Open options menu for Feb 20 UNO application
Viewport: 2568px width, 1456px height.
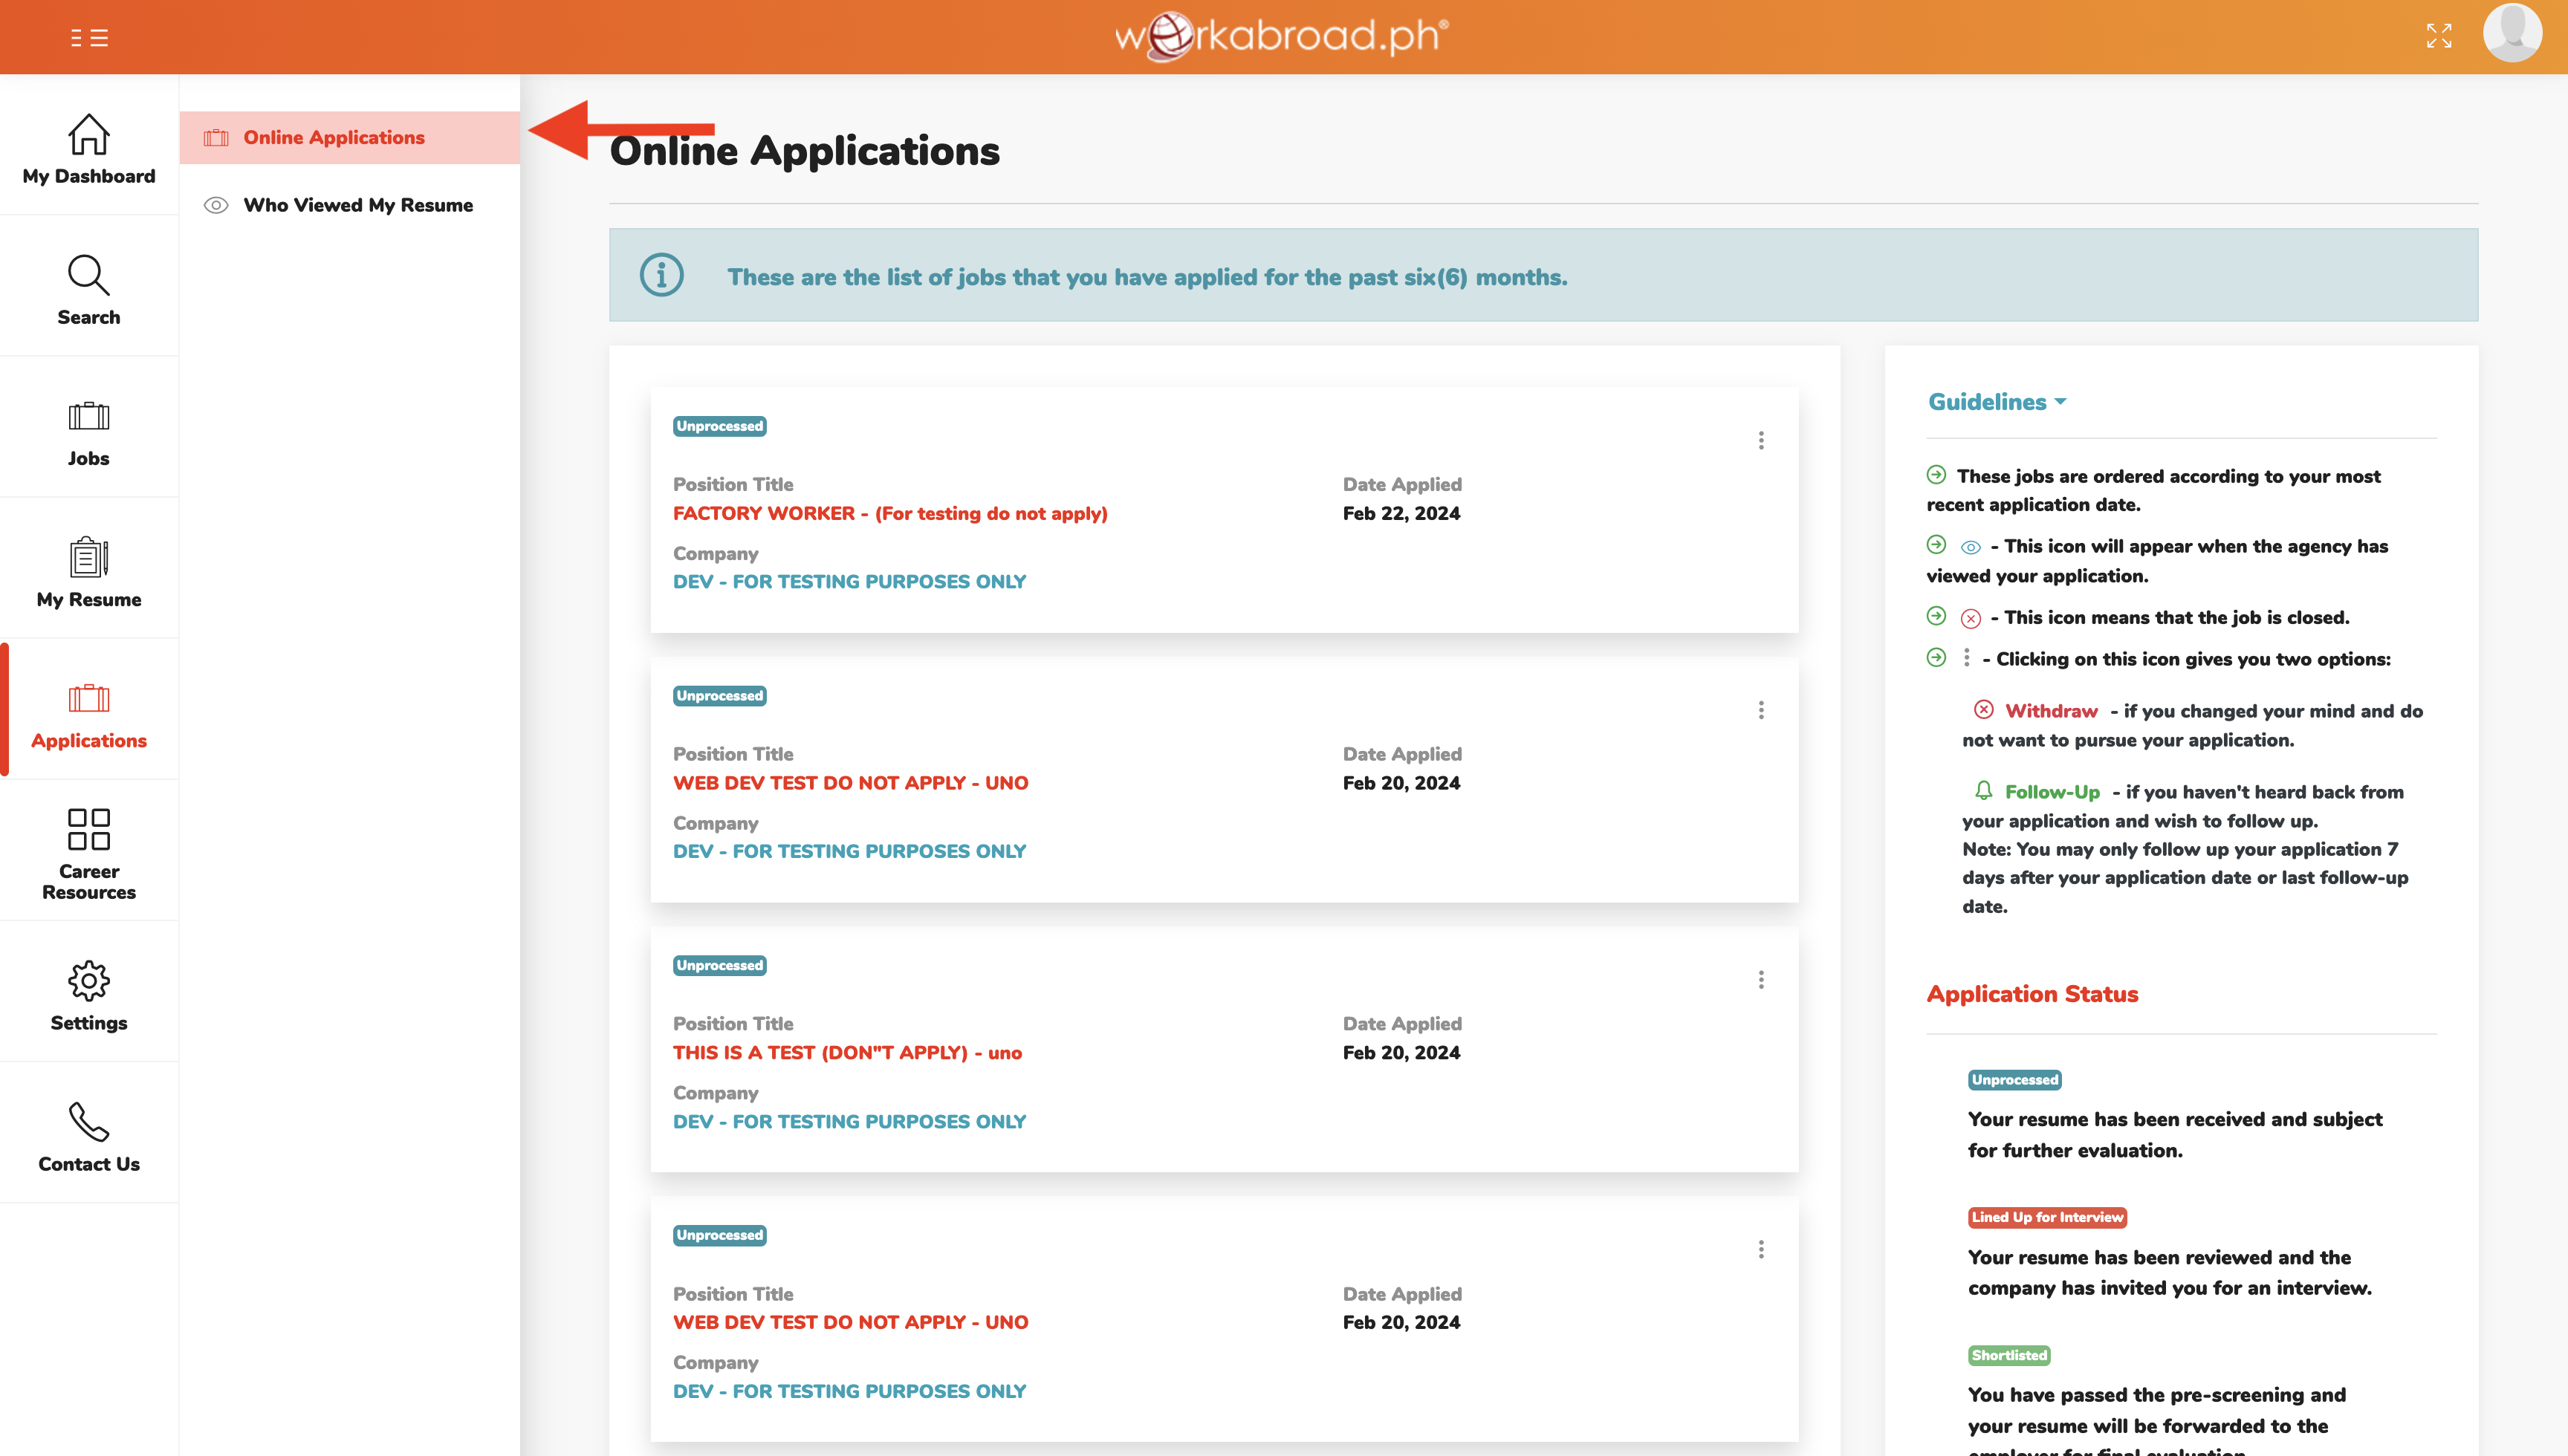[x=1761, y=710]
